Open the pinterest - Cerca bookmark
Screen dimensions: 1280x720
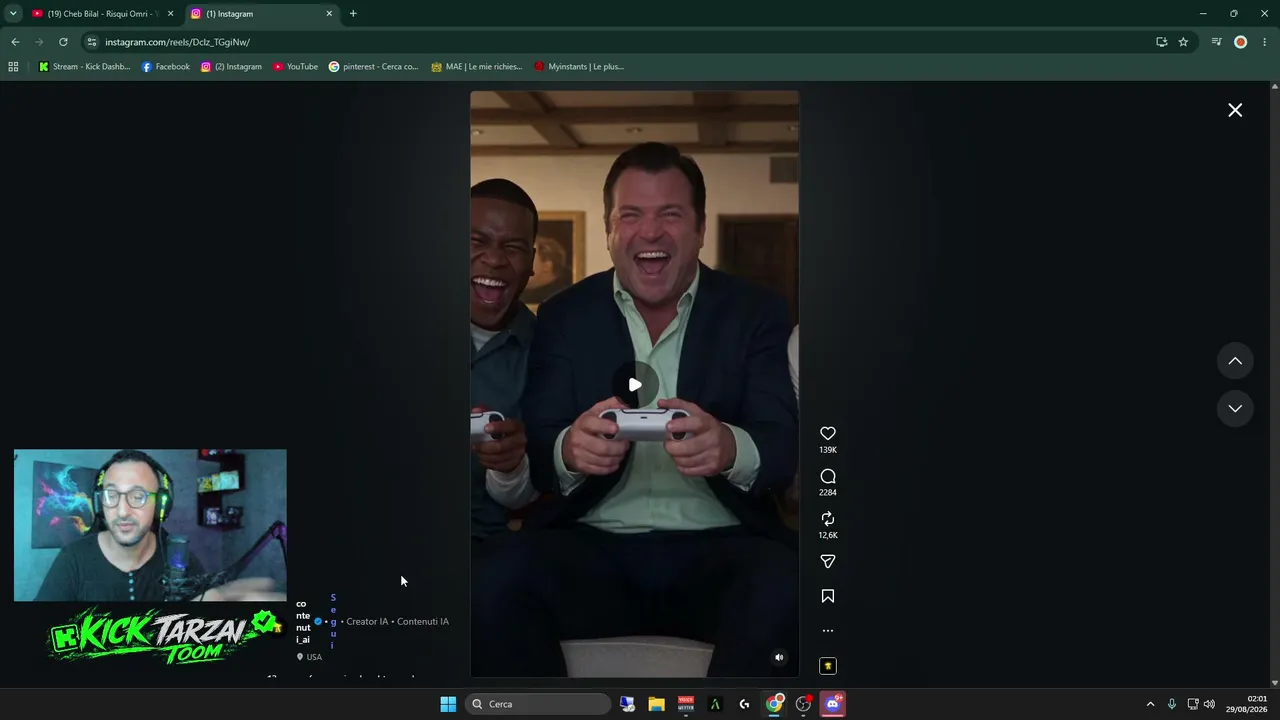click(x=374, y=67)
